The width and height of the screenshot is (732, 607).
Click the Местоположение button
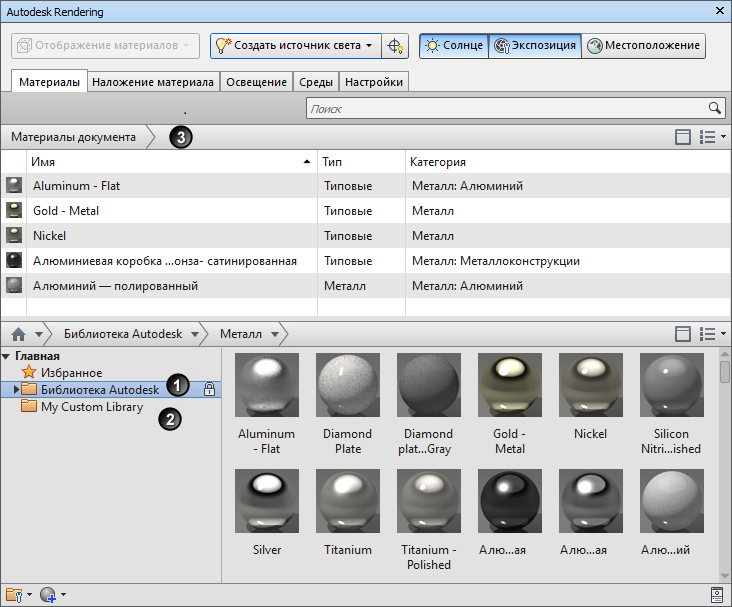pyautogui.click(x=643, y=46)
